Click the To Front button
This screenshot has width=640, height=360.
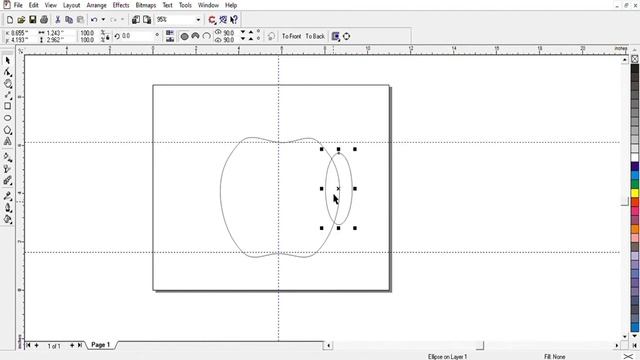[x=291, y=36]
